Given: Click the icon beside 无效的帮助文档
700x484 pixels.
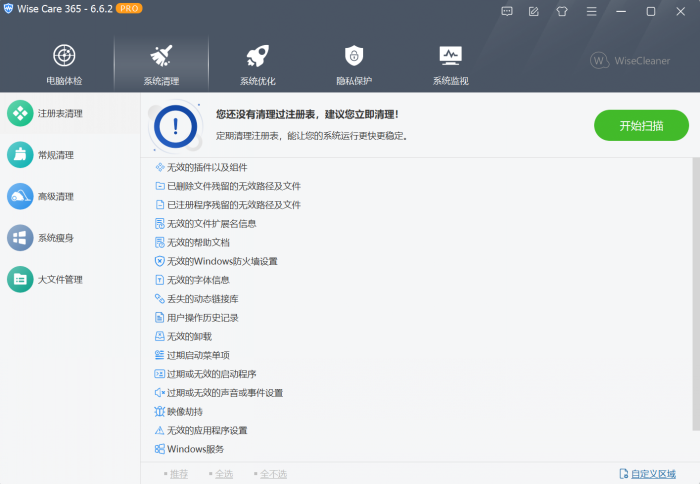Looking at the screenshot, I should pyautogui.click(x=159, y=242).
